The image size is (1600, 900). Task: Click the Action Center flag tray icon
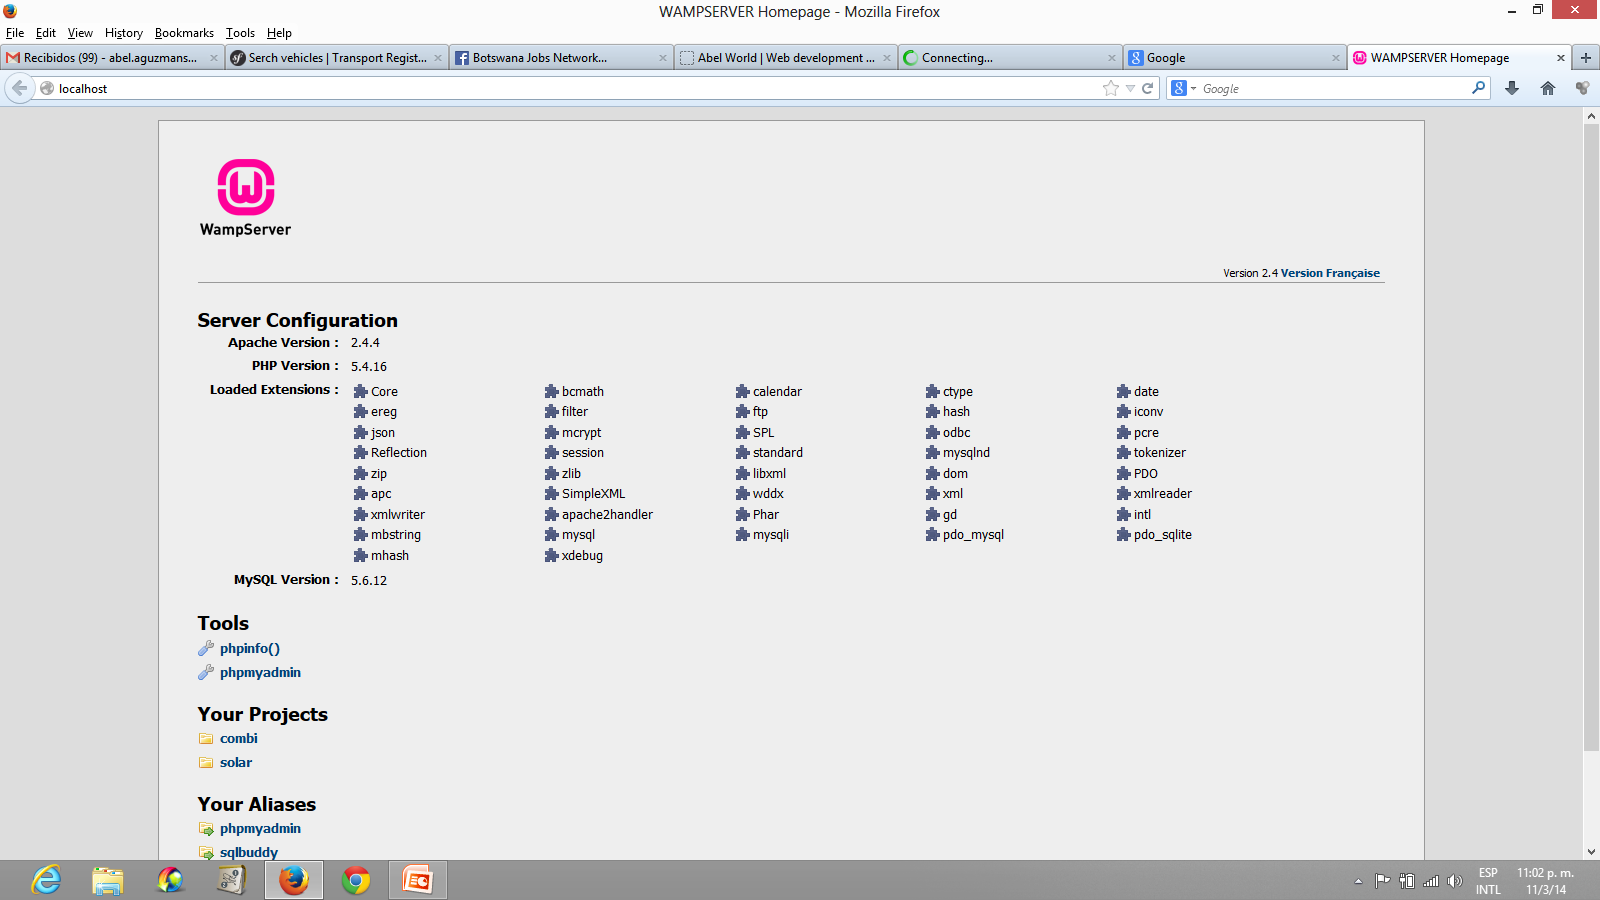pyautogui.click(x=1382, y=881)
